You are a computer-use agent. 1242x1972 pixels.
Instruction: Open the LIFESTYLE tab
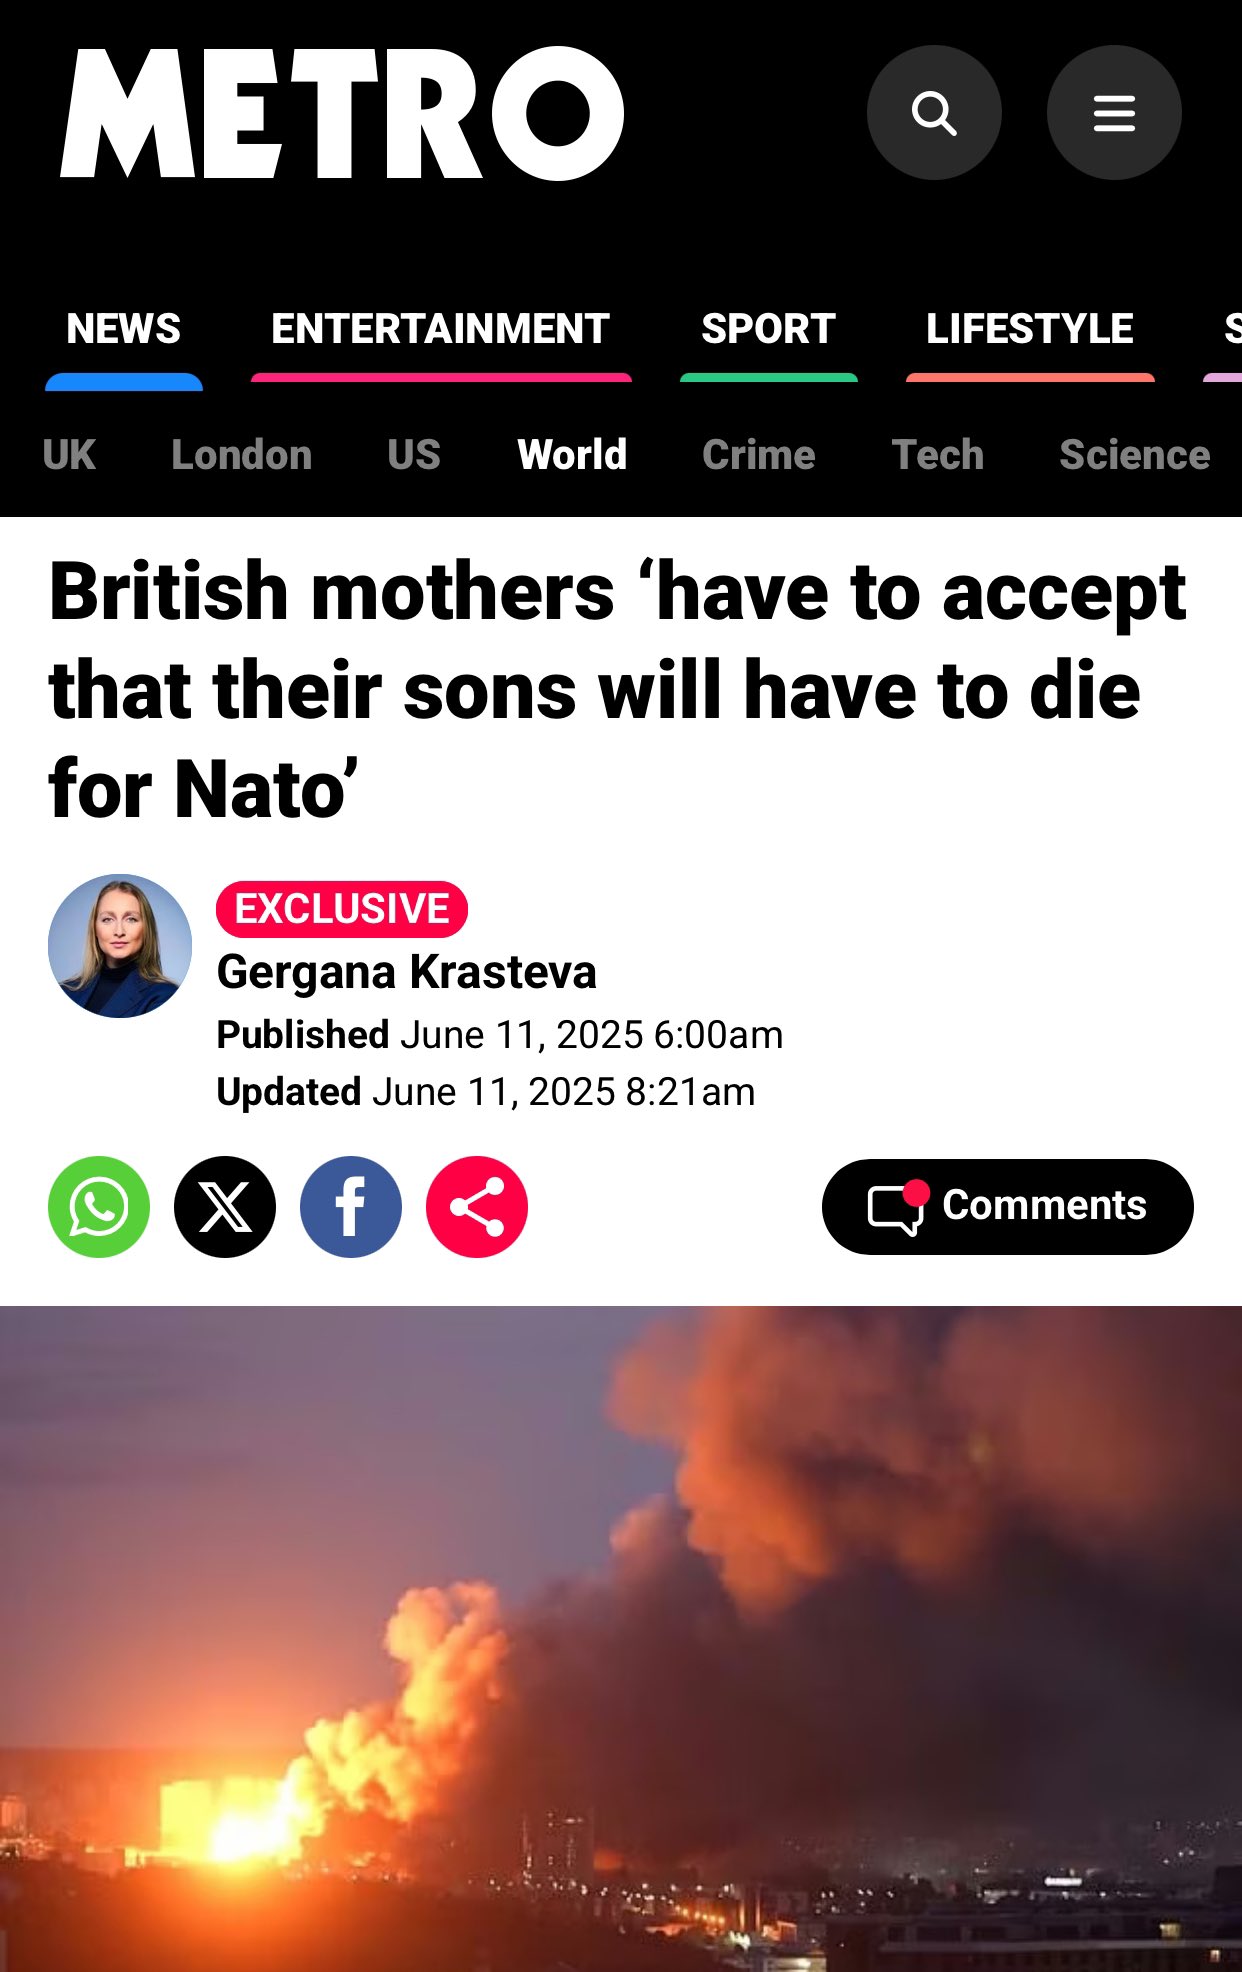[x=1030, y=329]
